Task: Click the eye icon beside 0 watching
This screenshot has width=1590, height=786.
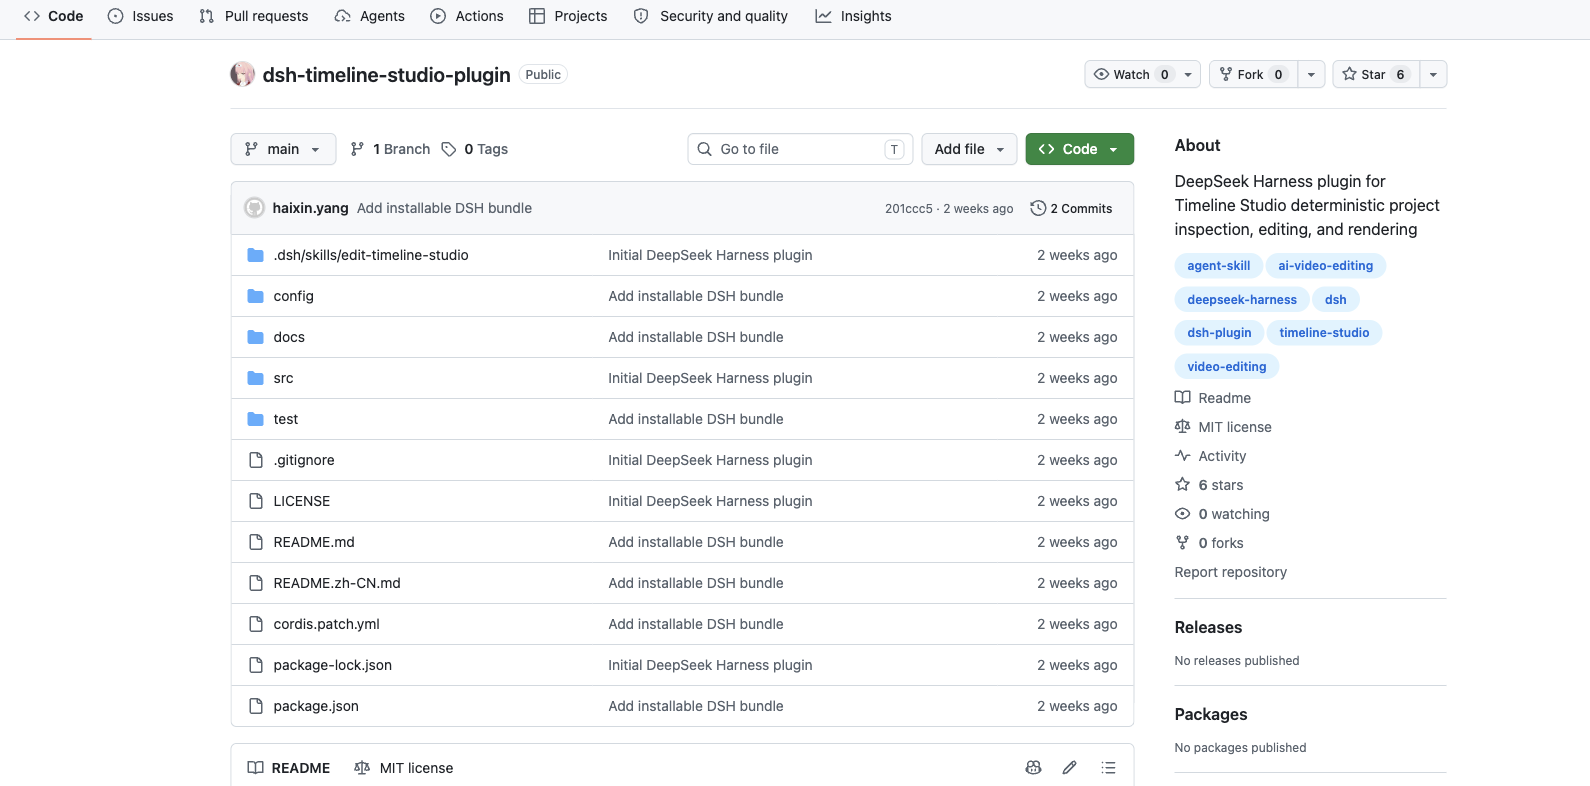Action: (x=1183, y=514)
